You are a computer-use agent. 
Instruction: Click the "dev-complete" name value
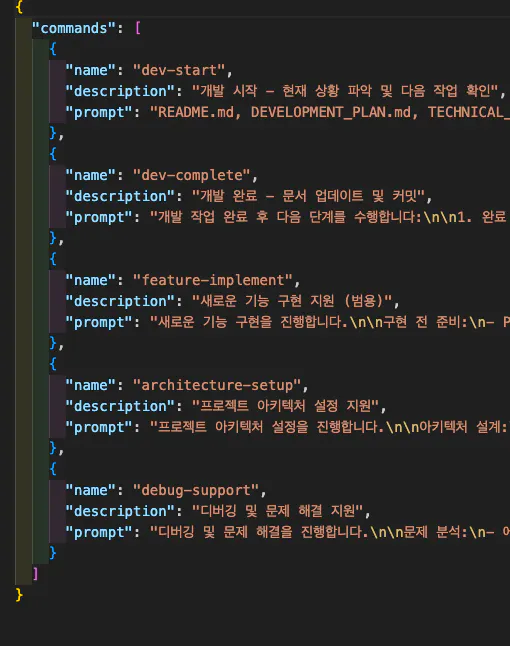(192, 176)
